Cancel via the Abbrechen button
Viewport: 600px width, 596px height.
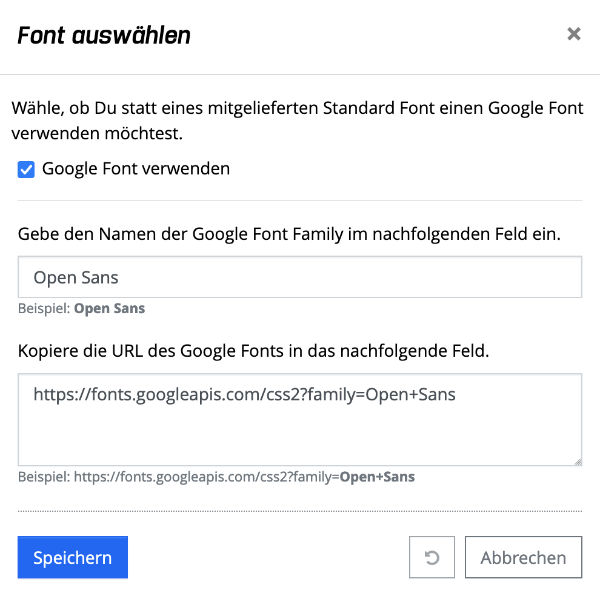point(523,557)
